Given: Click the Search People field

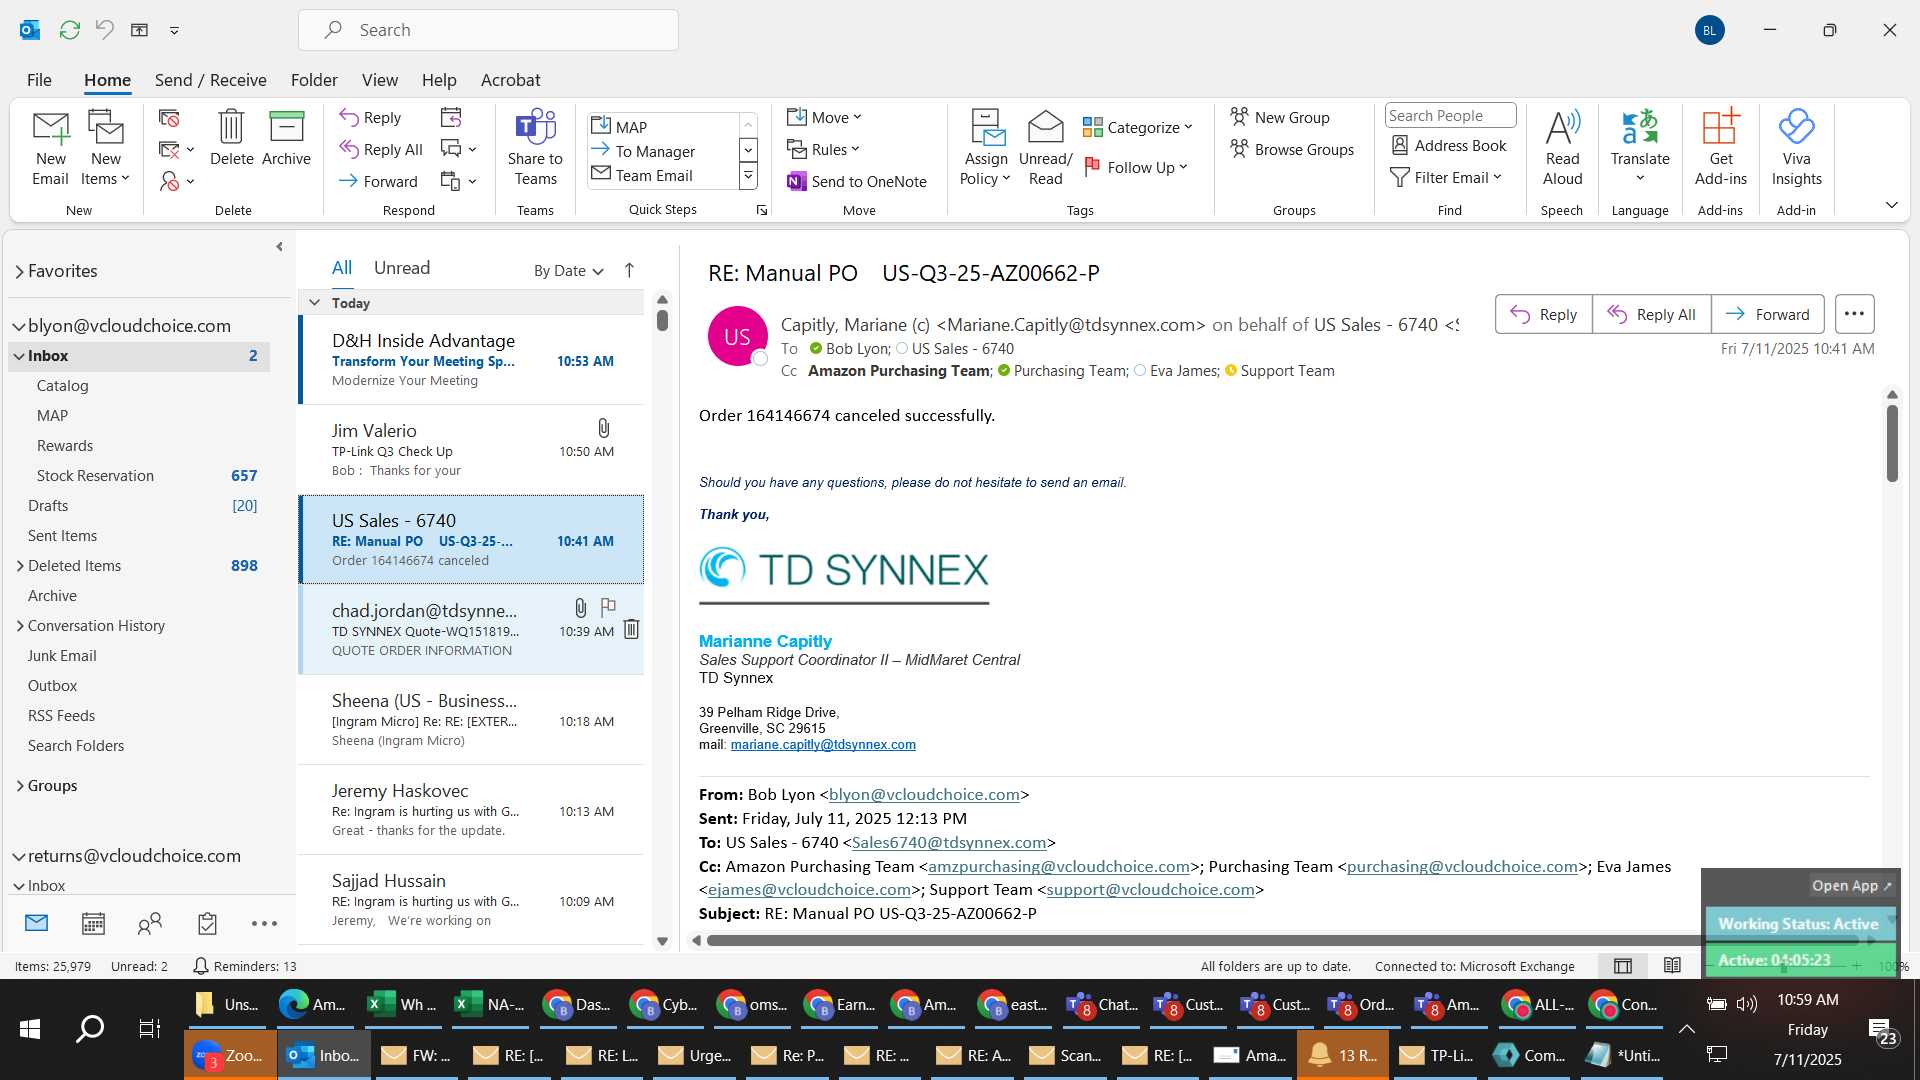Looking at the screenshot, I should pos(1450,116).
